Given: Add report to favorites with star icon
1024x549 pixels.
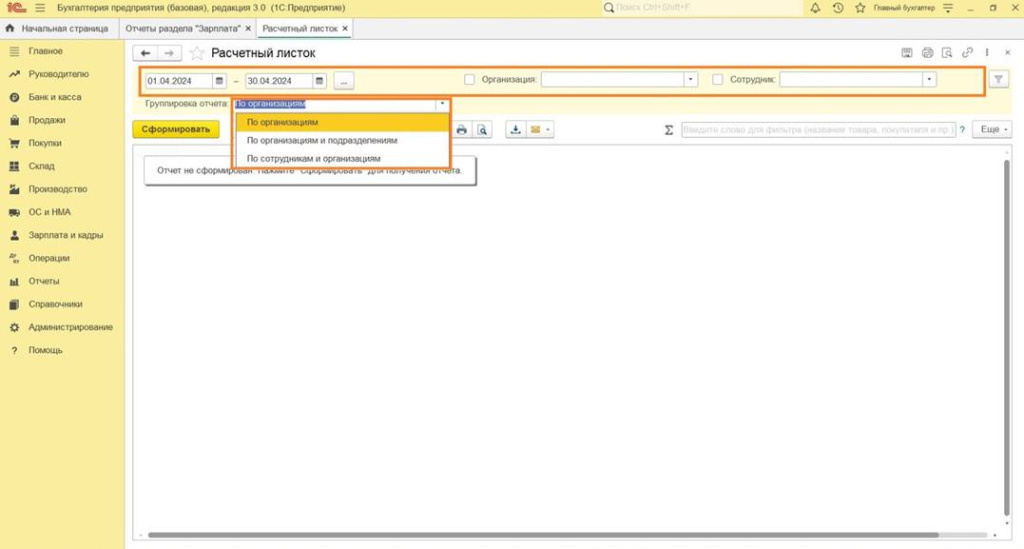Looking at the screenshot, I should tap(197, 53).
